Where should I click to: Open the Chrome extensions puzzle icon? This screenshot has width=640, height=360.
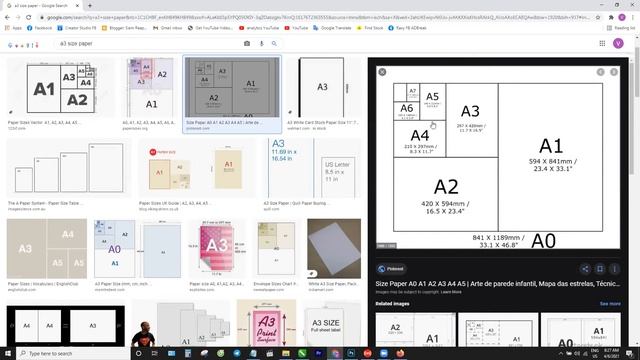click(611, 17)
